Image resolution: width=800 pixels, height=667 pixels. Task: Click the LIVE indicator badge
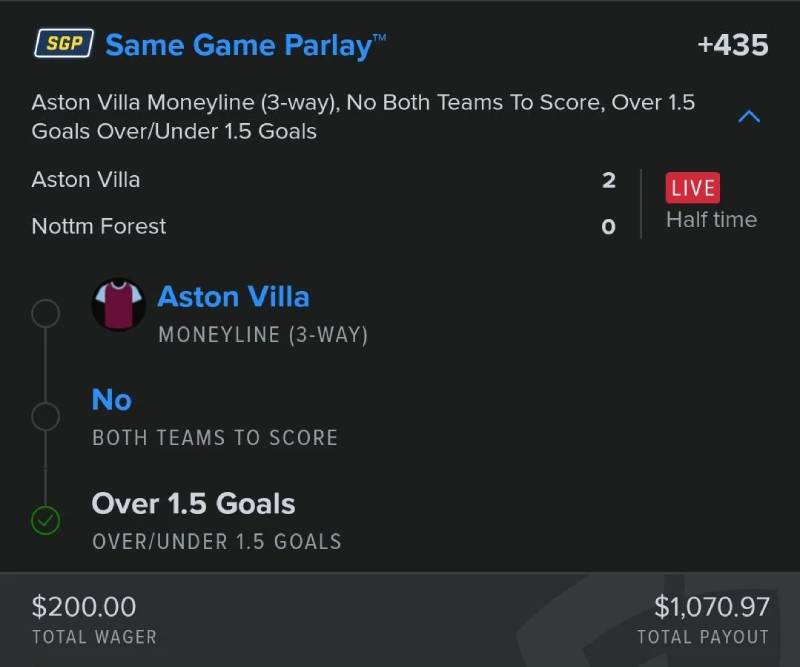692,188
